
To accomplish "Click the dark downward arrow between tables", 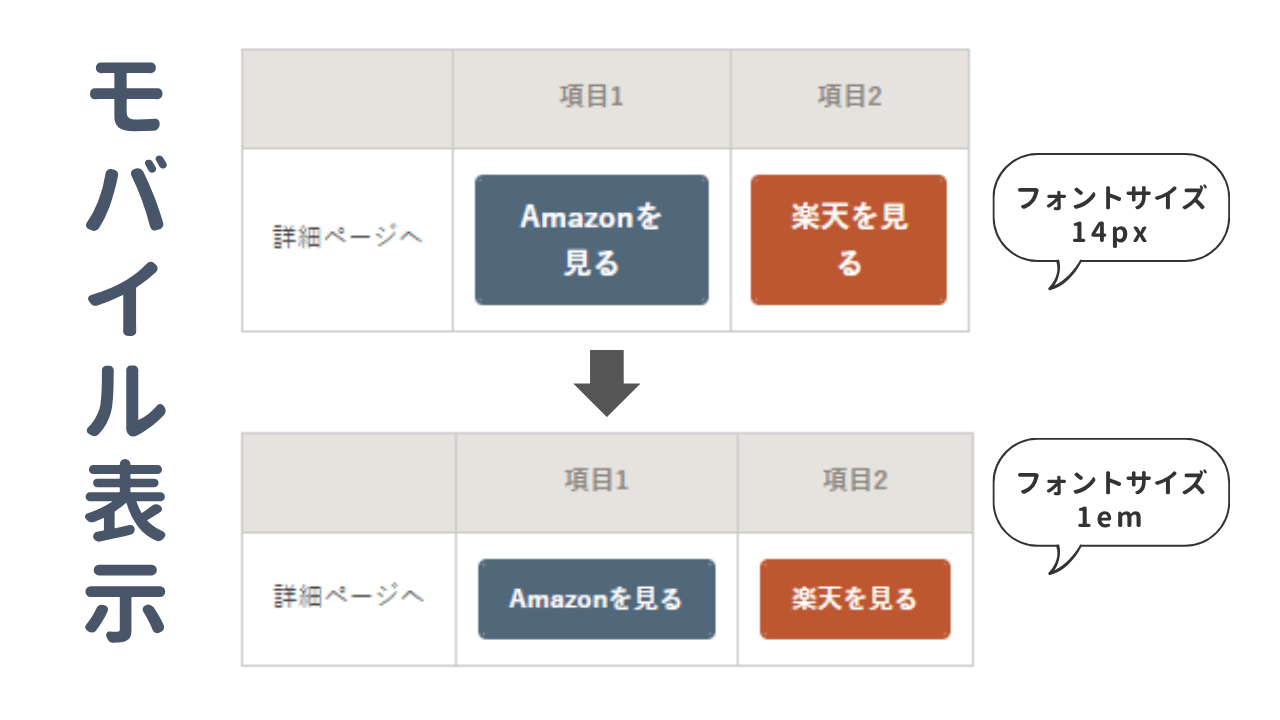I will pos(607,383).
